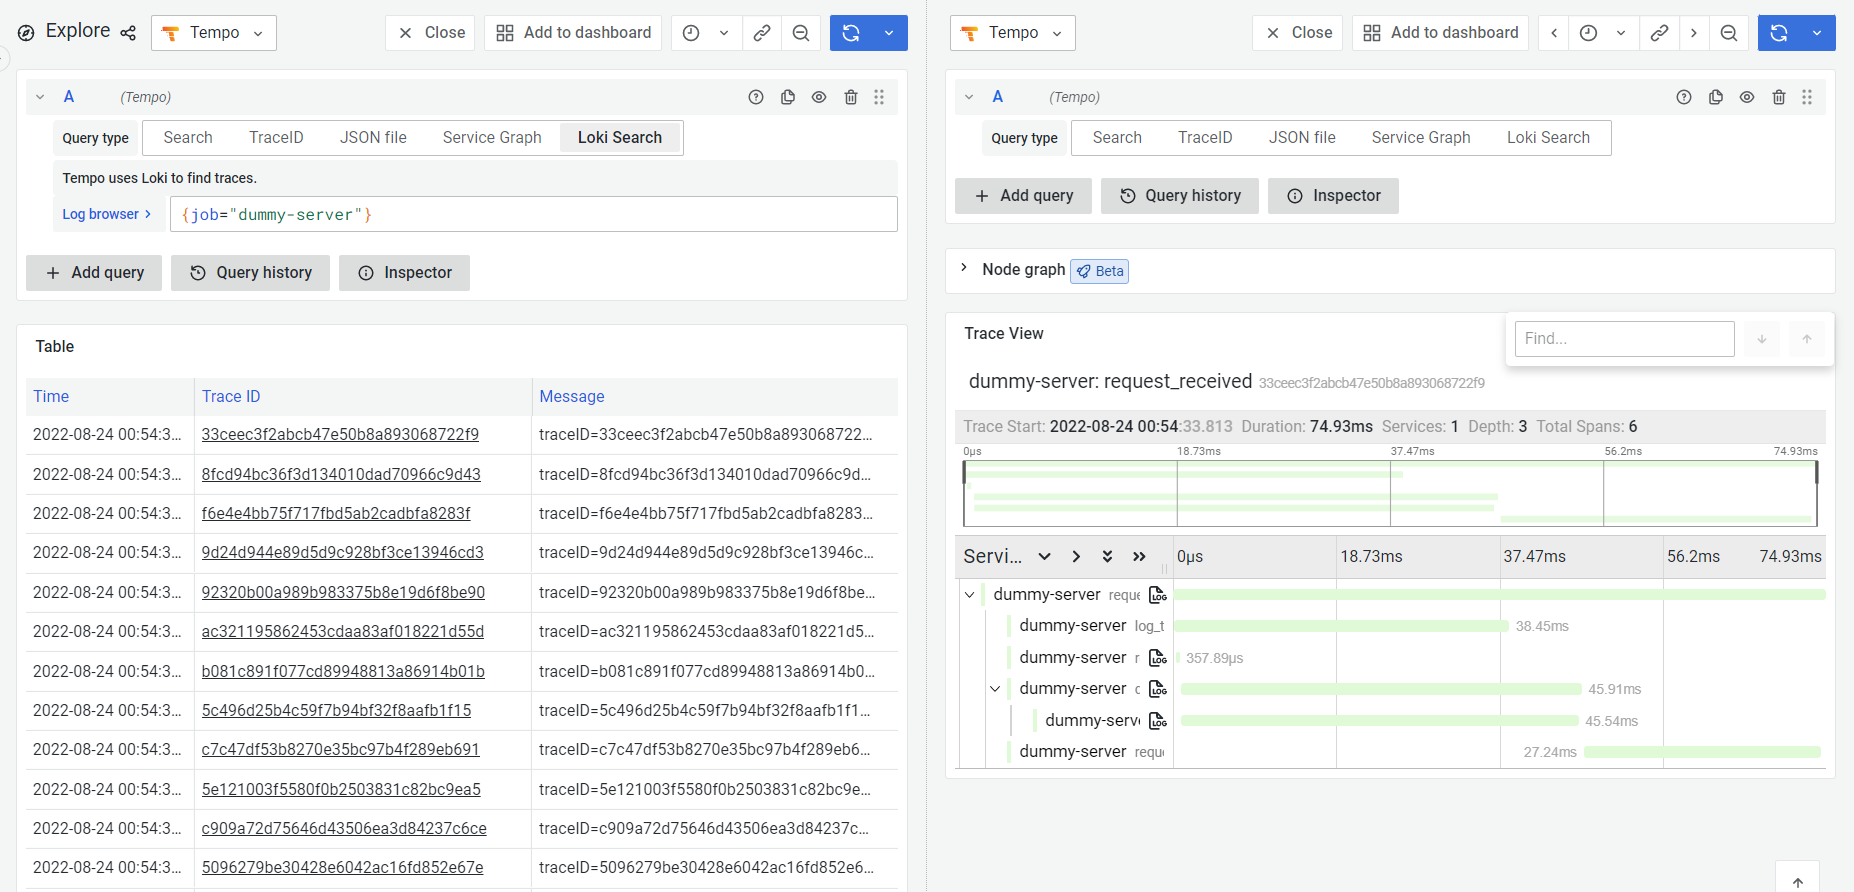Click Add to dashboard in left pane
Screen dimensions: 1854x892
pos(574,33)
